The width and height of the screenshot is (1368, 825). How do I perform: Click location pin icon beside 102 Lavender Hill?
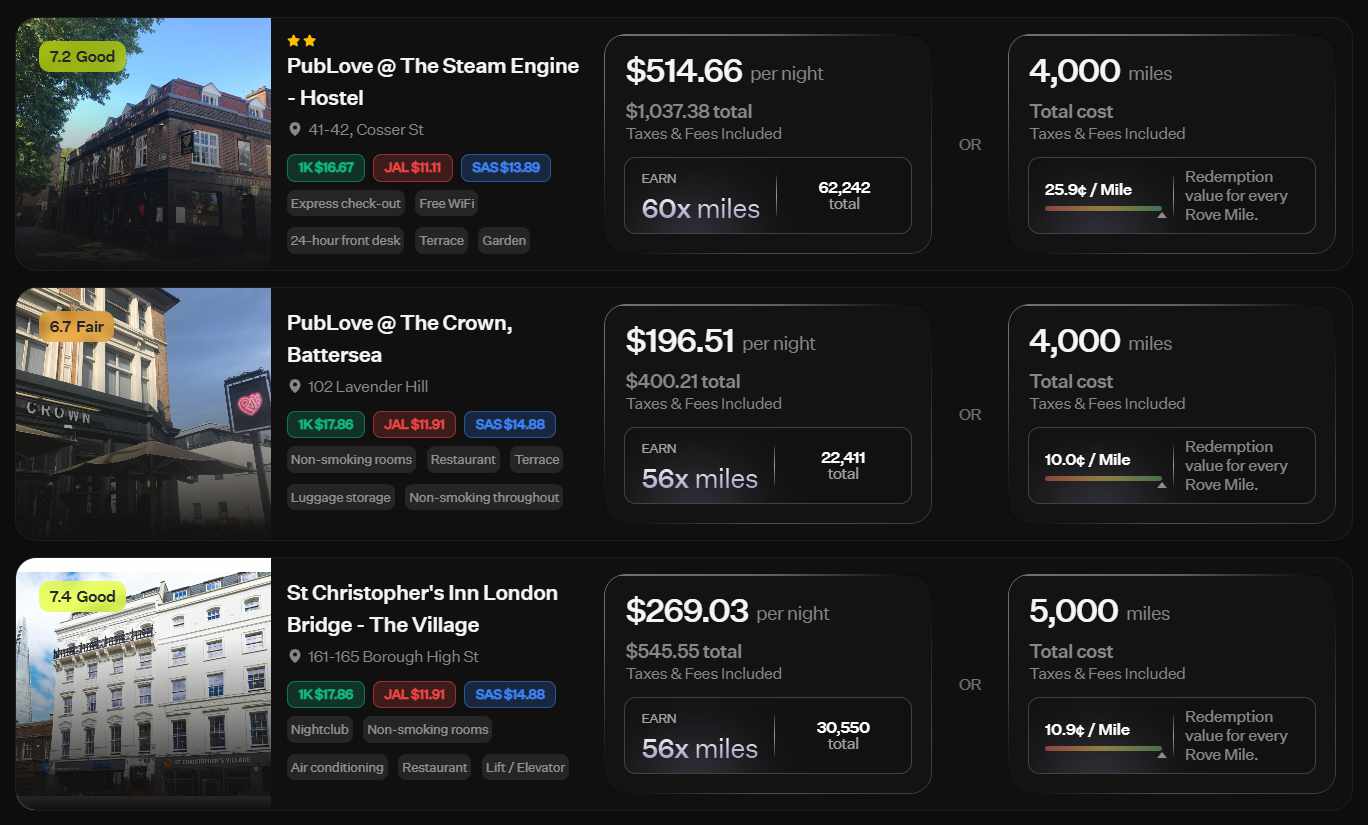(x=295, y=387)
